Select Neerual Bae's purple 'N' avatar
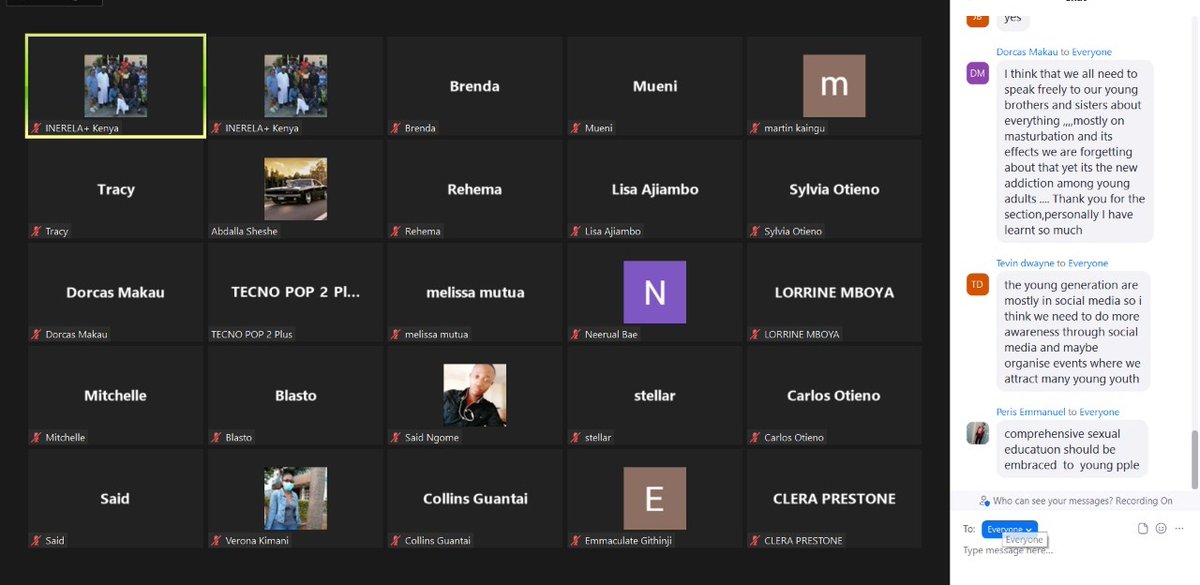This screenshot has width=1200, height=585. pyautogui.click(x=654, y=292)
